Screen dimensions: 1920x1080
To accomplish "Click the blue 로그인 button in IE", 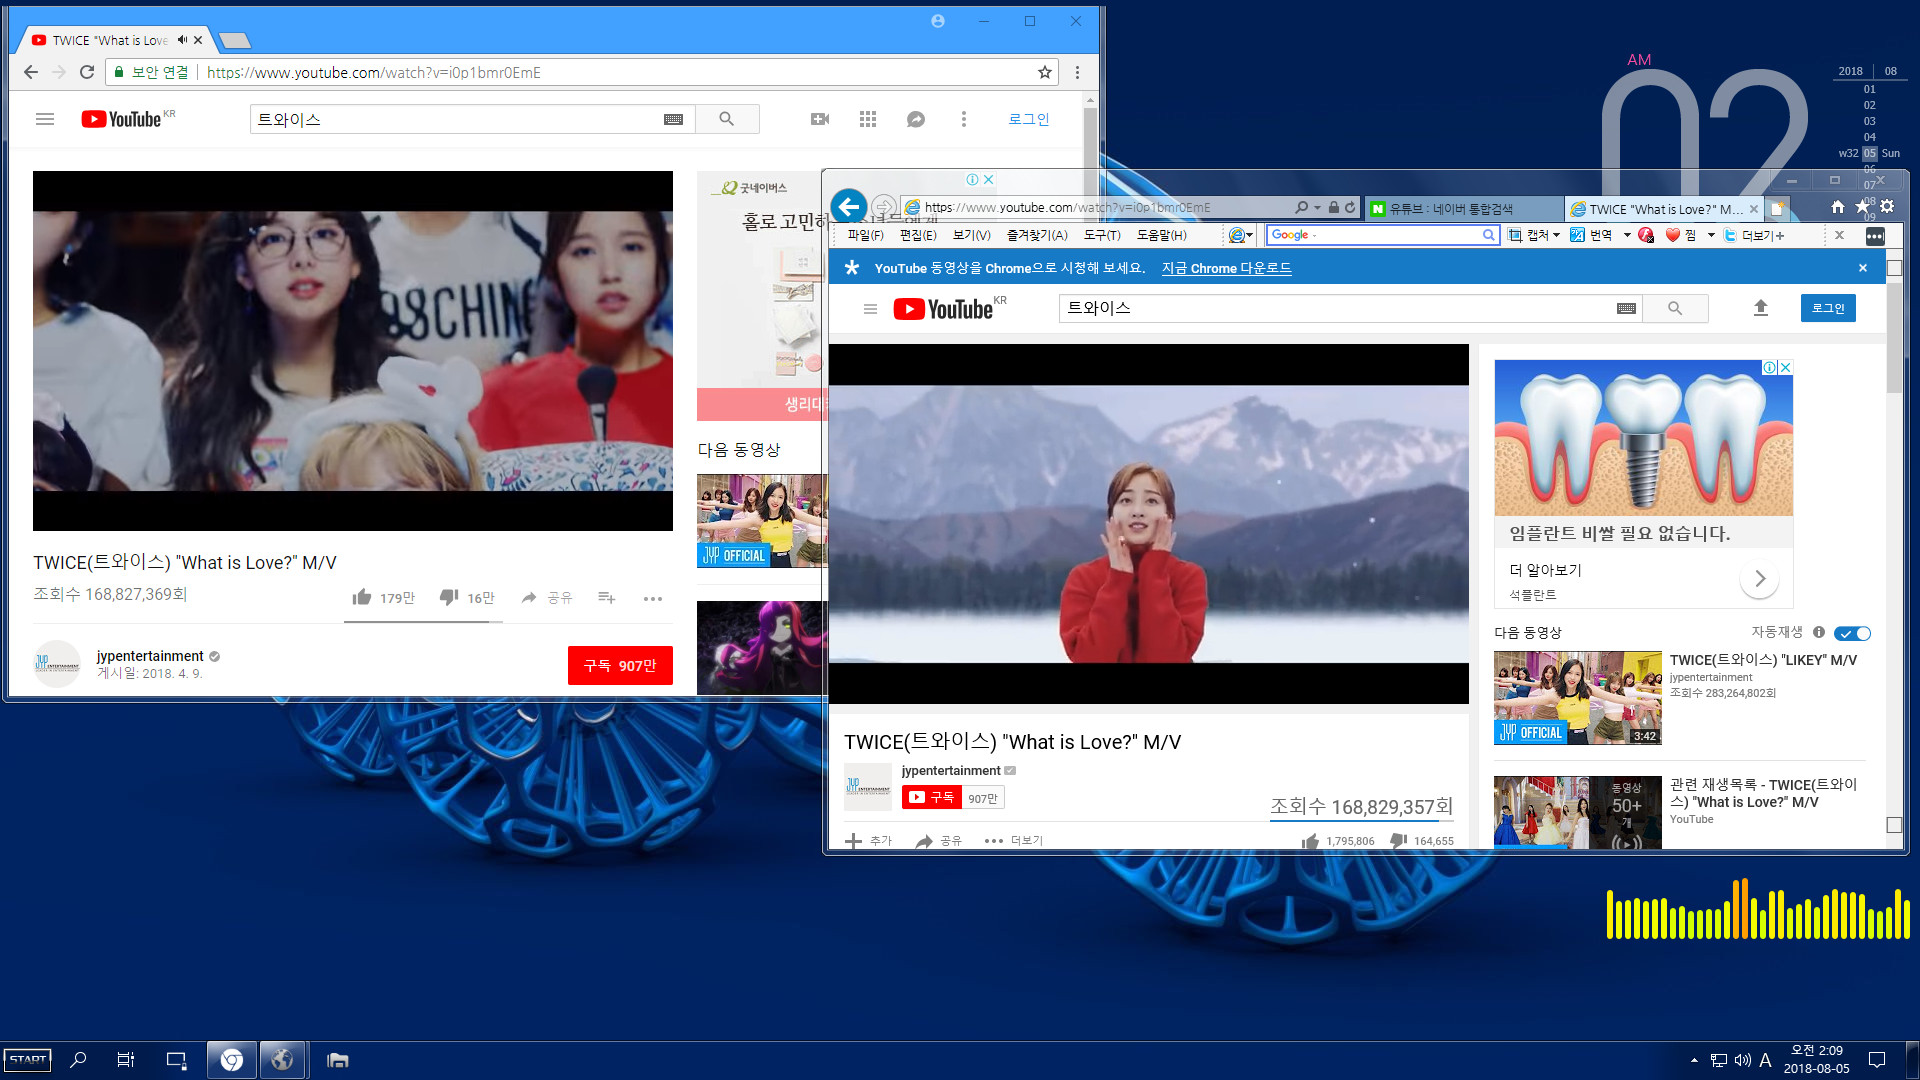I will pyautogui.click(x=1828, y=308).
